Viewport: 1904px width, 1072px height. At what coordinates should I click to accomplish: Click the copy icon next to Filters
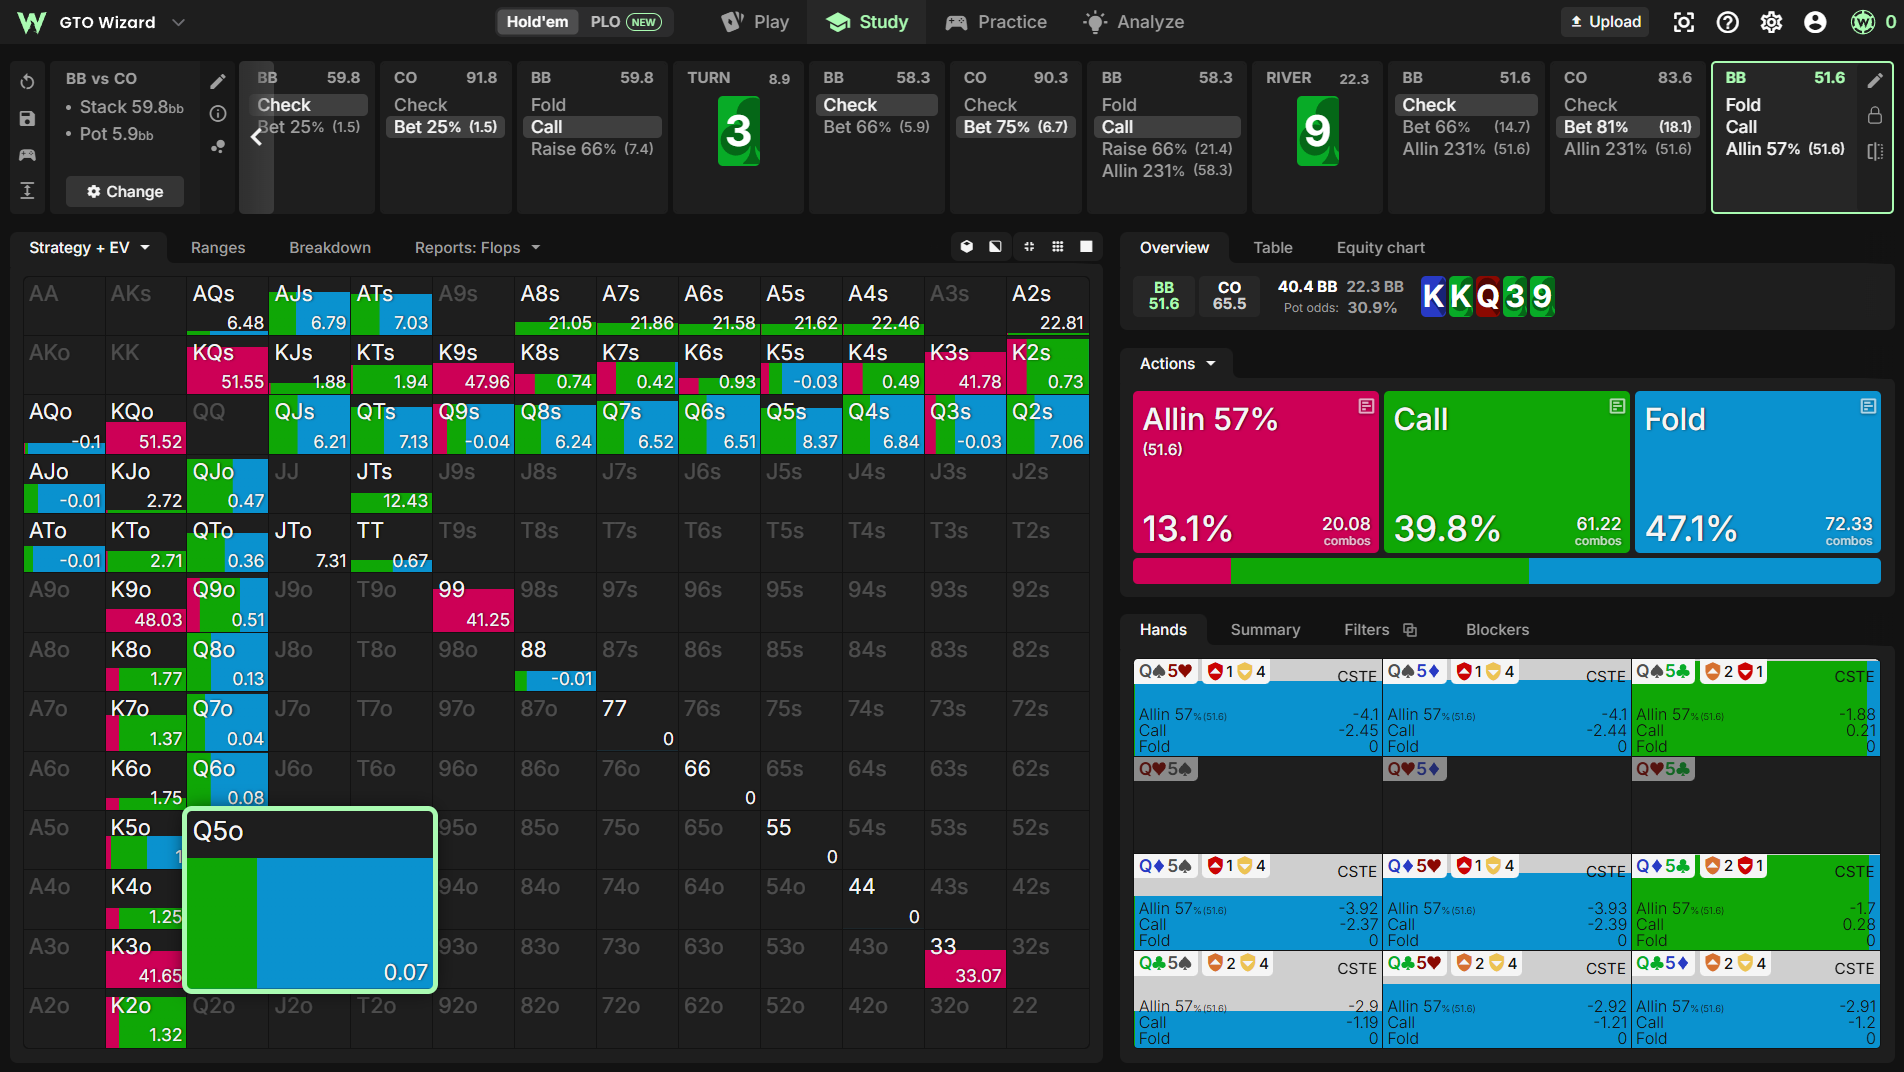1410,630
